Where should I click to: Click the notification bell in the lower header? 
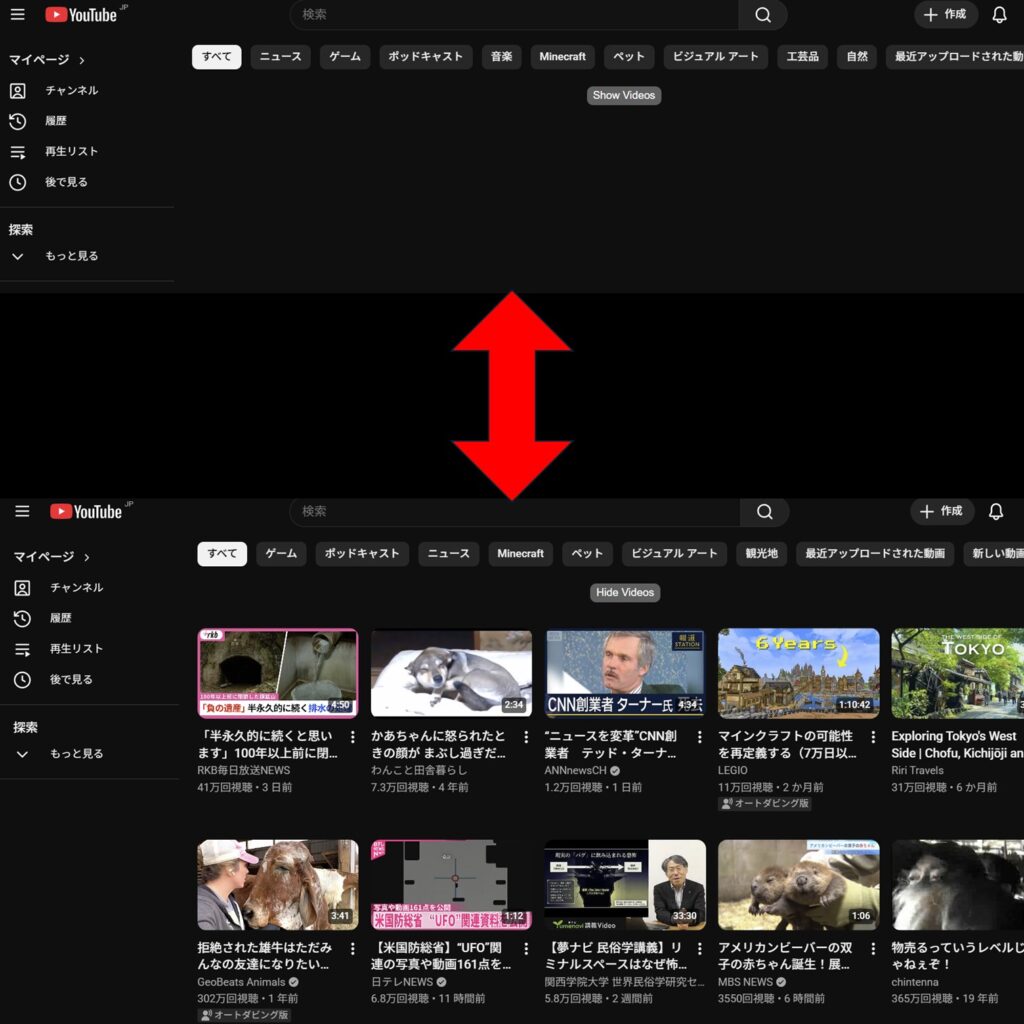995,511
